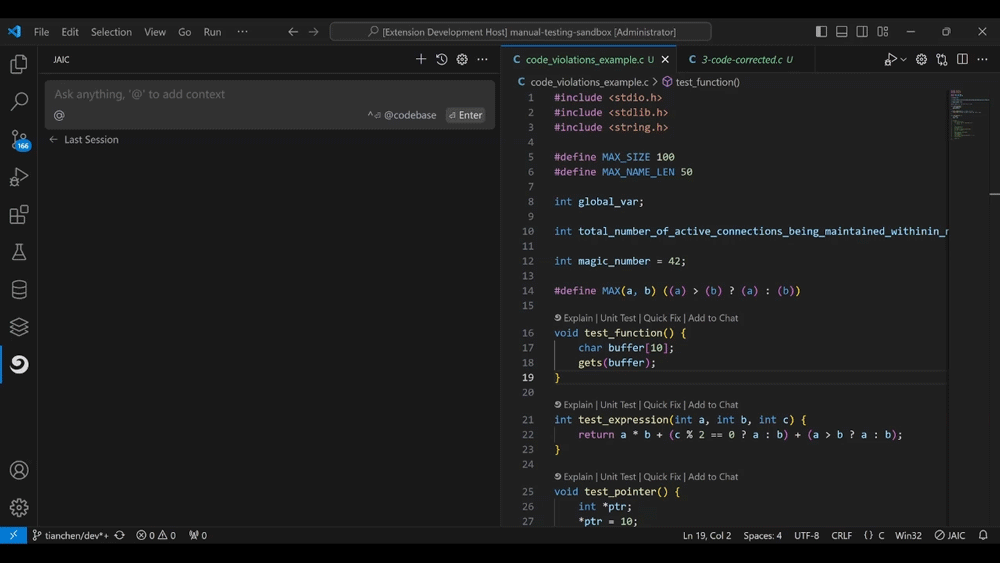
Task: Expand the run button dropdown arrow
Action: 903,59
